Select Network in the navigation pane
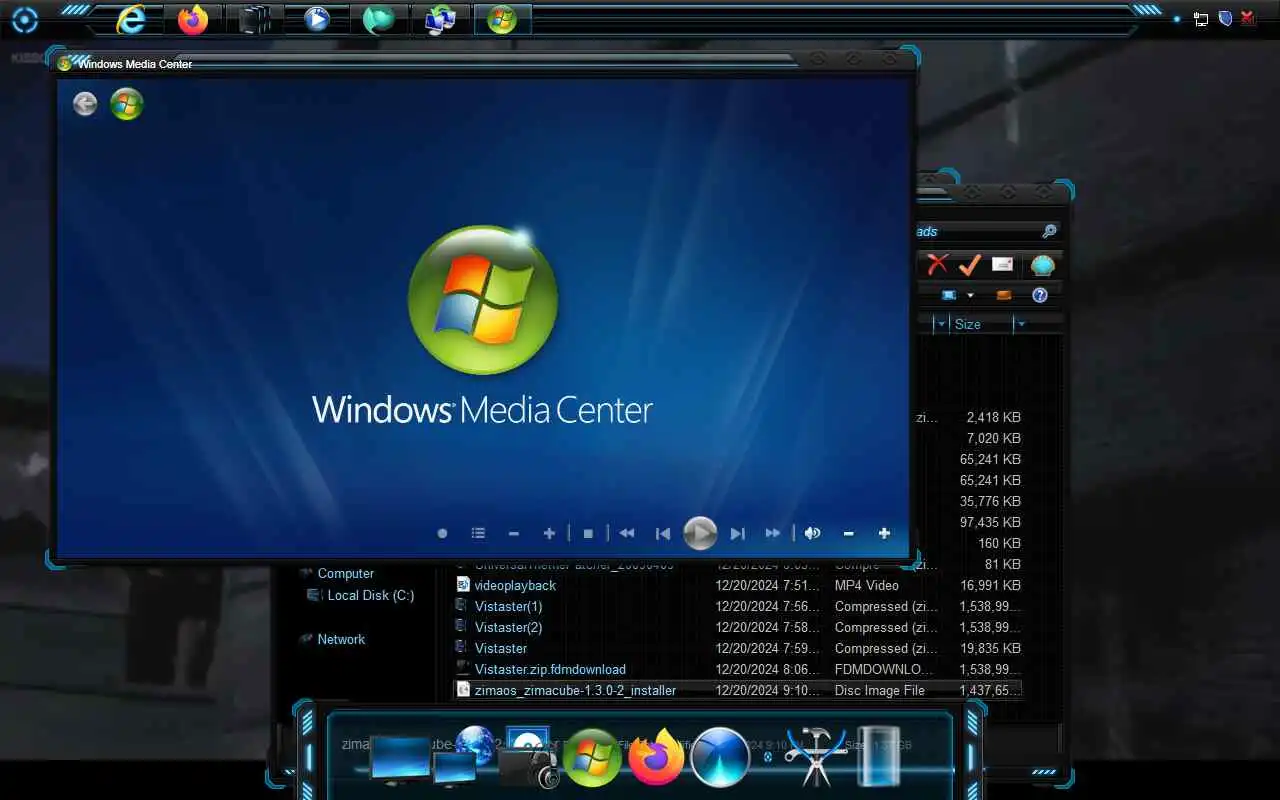 click(341, 639)
